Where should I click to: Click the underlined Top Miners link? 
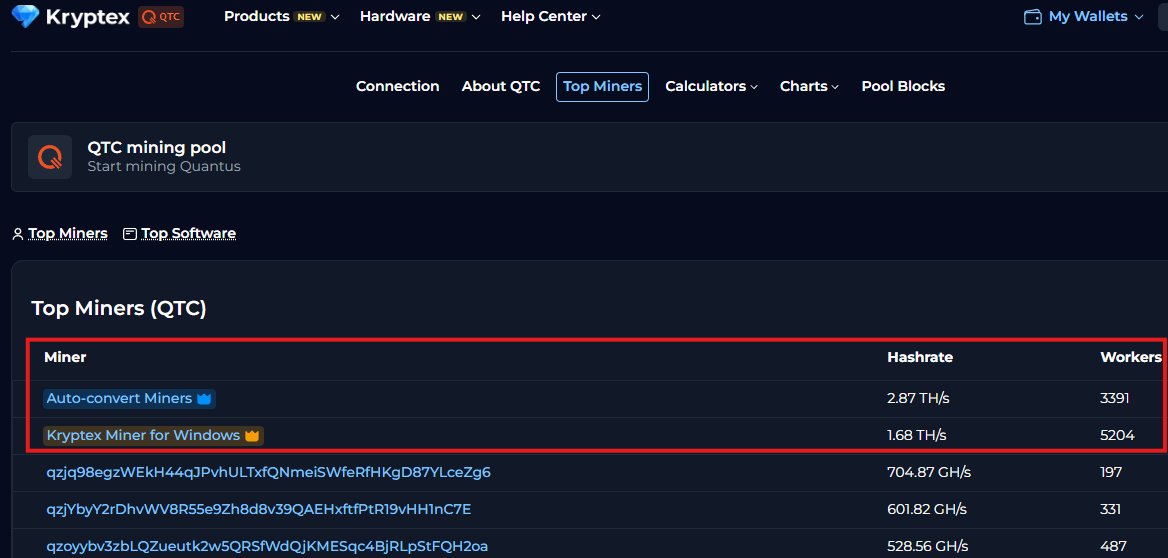(68, 234)
